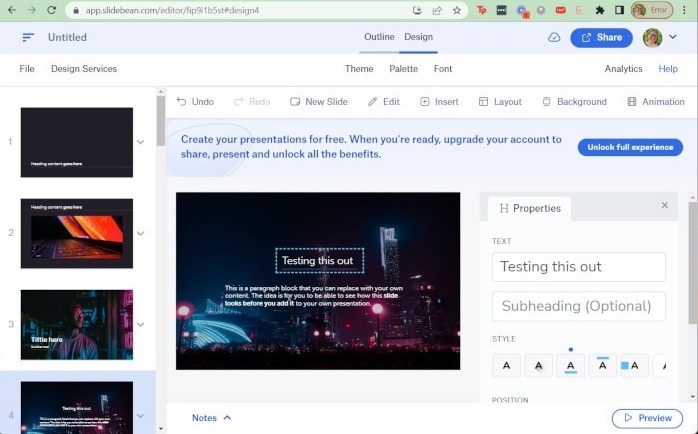Add a New Slide
698x434 pixels.
319,101
